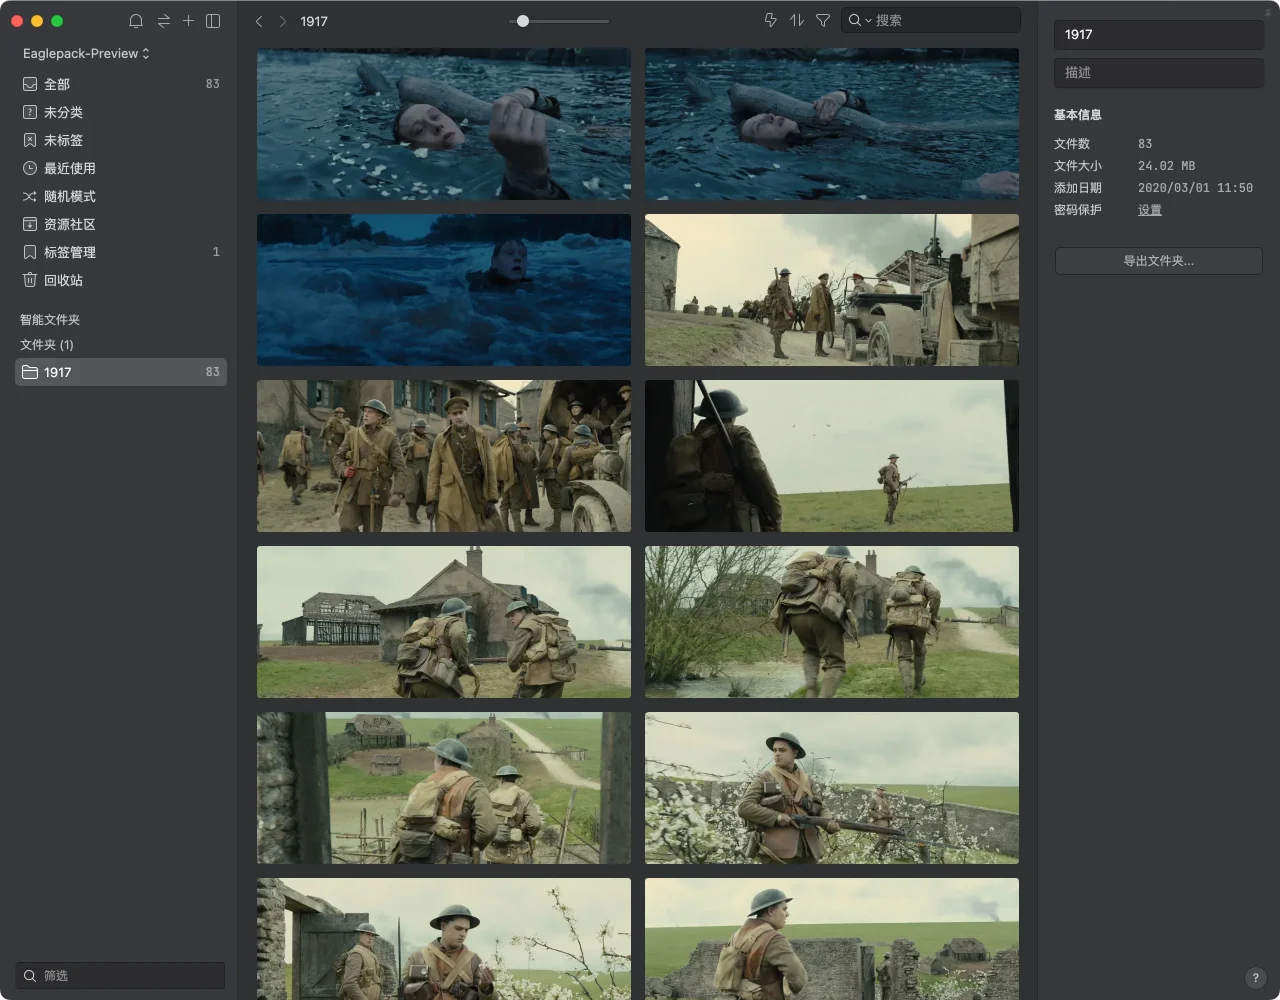Click the 基本信息 heading

1078,115
